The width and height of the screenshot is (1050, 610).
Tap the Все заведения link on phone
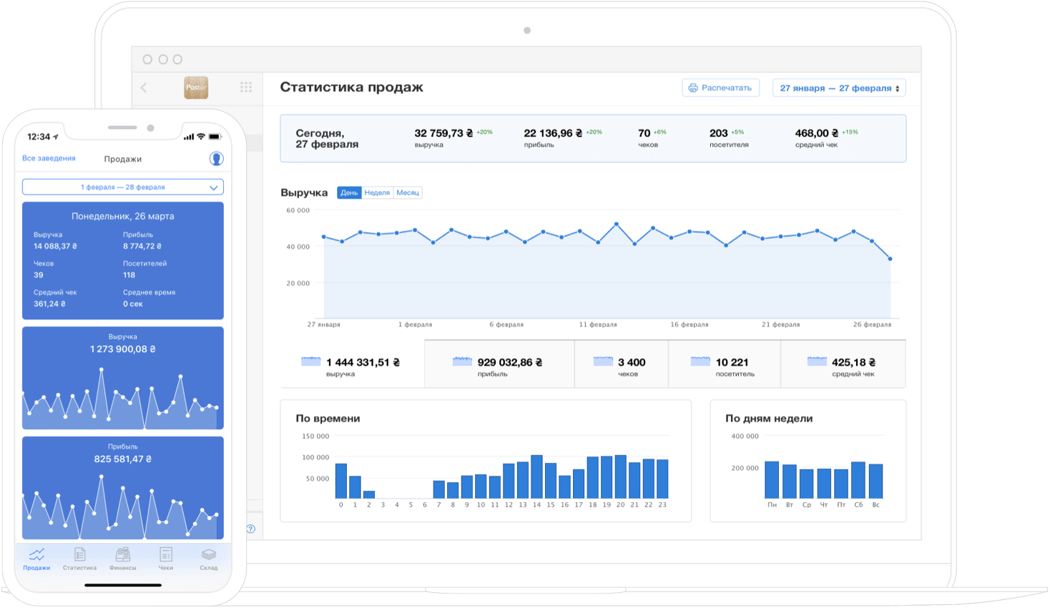tap(48, 159)
